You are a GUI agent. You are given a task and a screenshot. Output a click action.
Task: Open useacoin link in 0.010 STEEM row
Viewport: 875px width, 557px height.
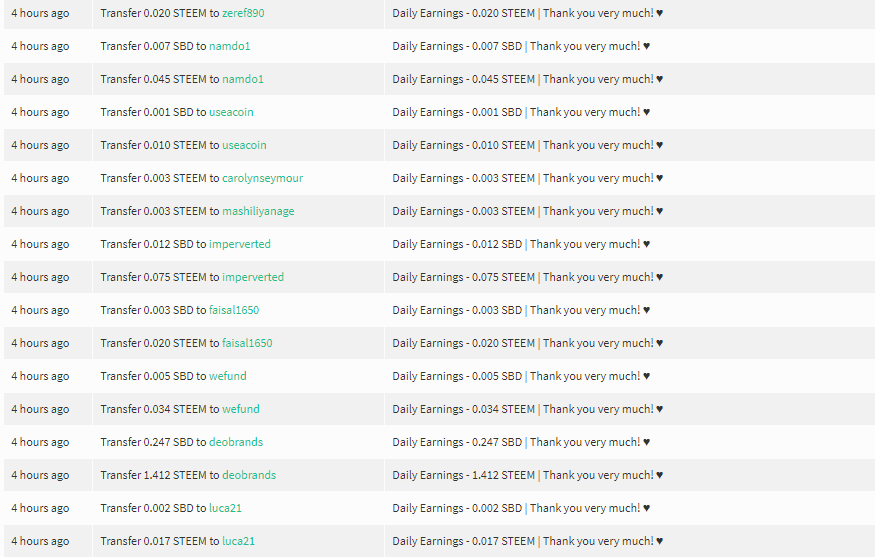coord(244,145)
